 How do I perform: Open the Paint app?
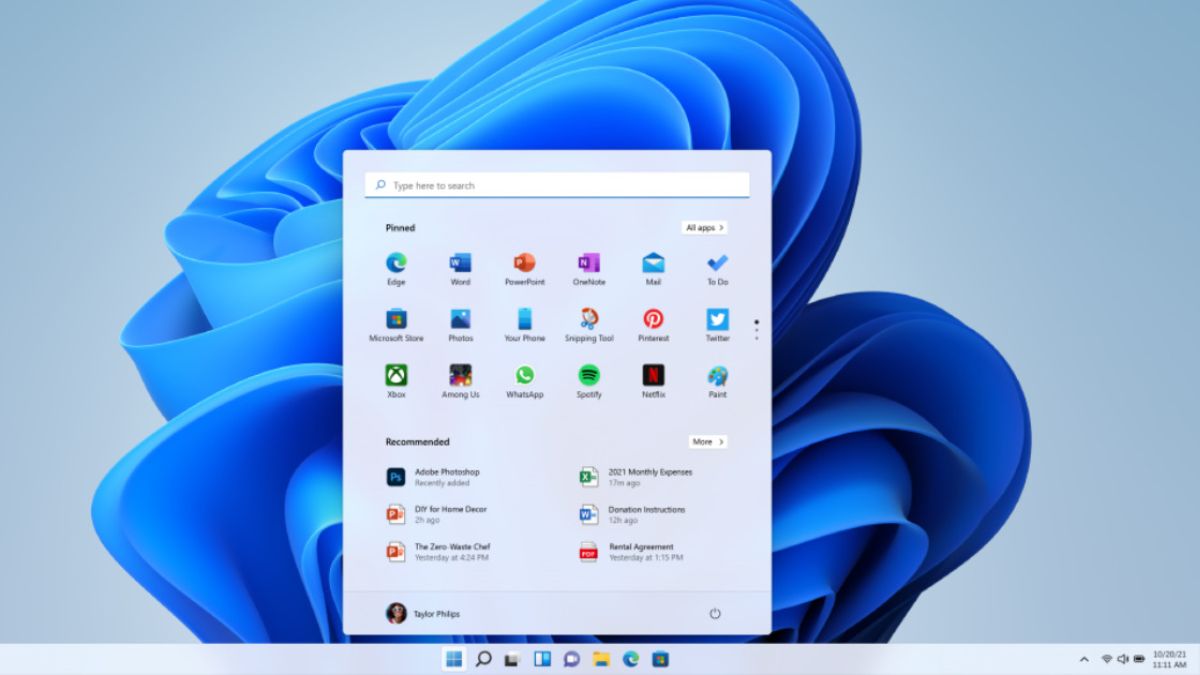coord(717,381)
